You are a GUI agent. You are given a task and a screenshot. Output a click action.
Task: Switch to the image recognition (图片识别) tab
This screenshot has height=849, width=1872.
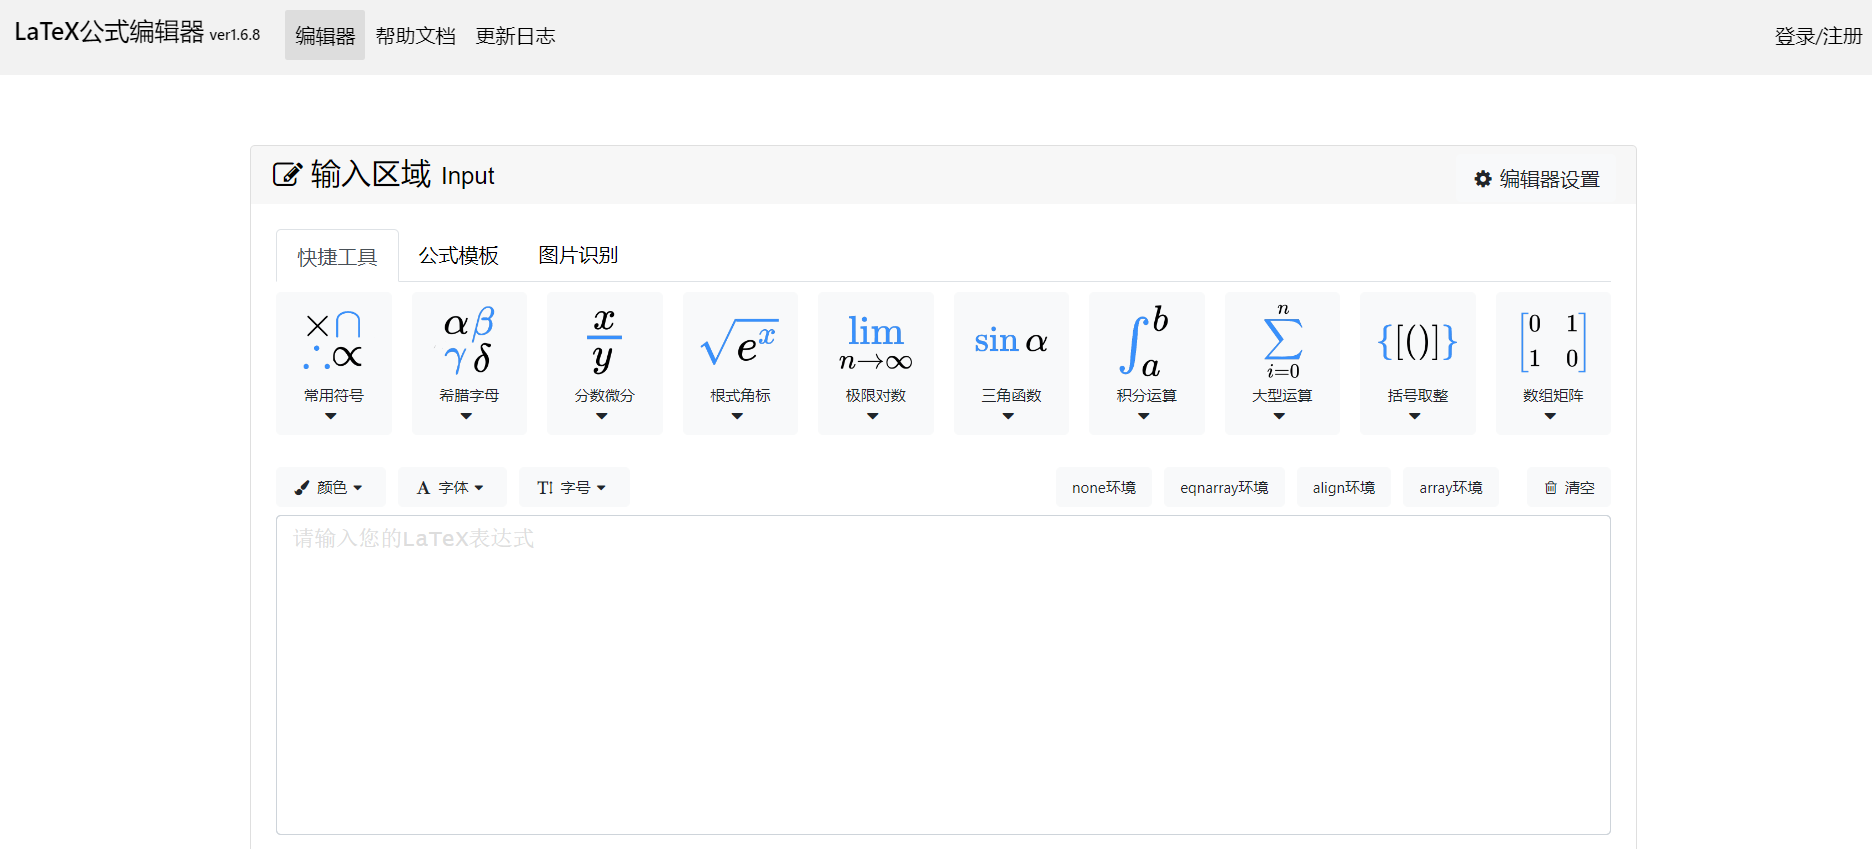point(578,256)
